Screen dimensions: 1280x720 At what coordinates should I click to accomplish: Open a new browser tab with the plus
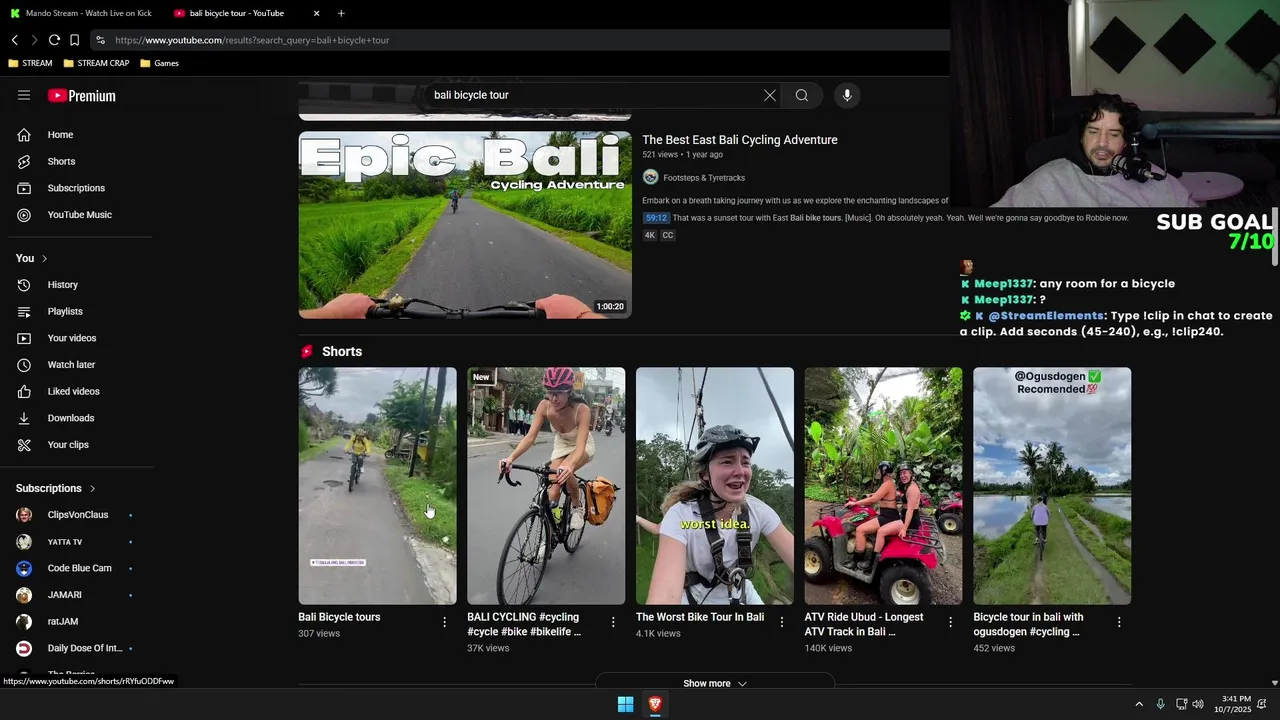341,13
